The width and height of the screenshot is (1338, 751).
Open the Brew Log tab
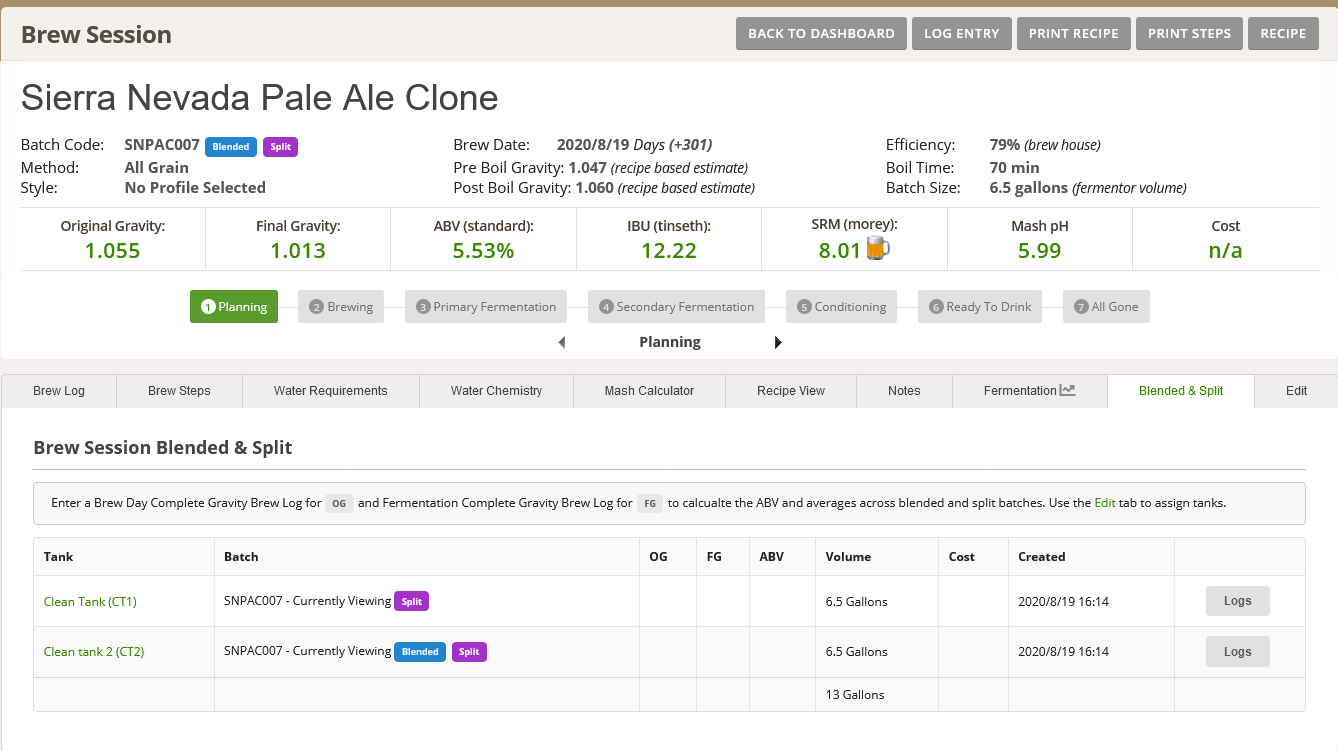[x=59, y=391]
